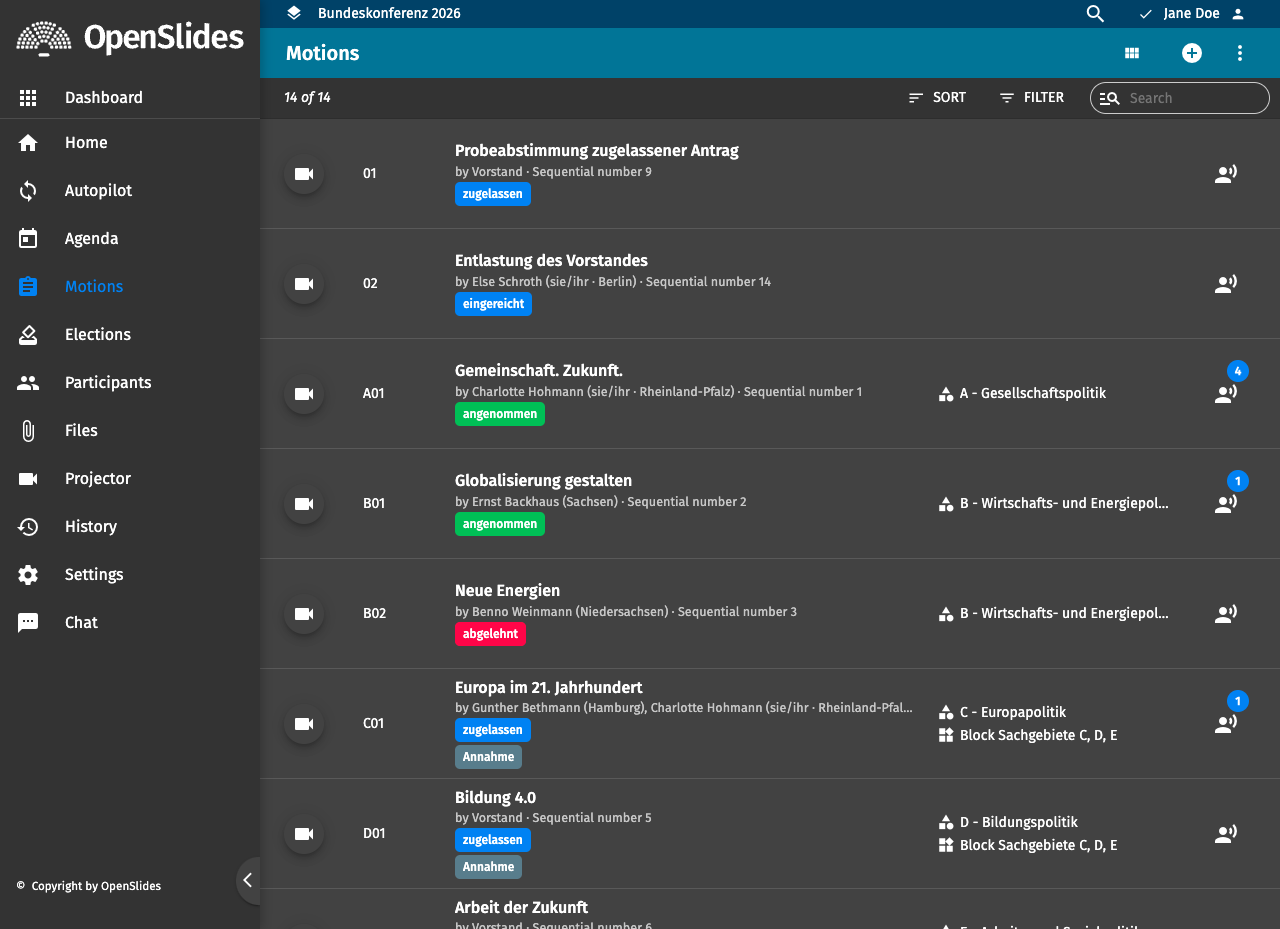The height and width of the screenshot is (929, 1280).
Task: Switch to tile view of motions
Action: tap(1132, 53)
